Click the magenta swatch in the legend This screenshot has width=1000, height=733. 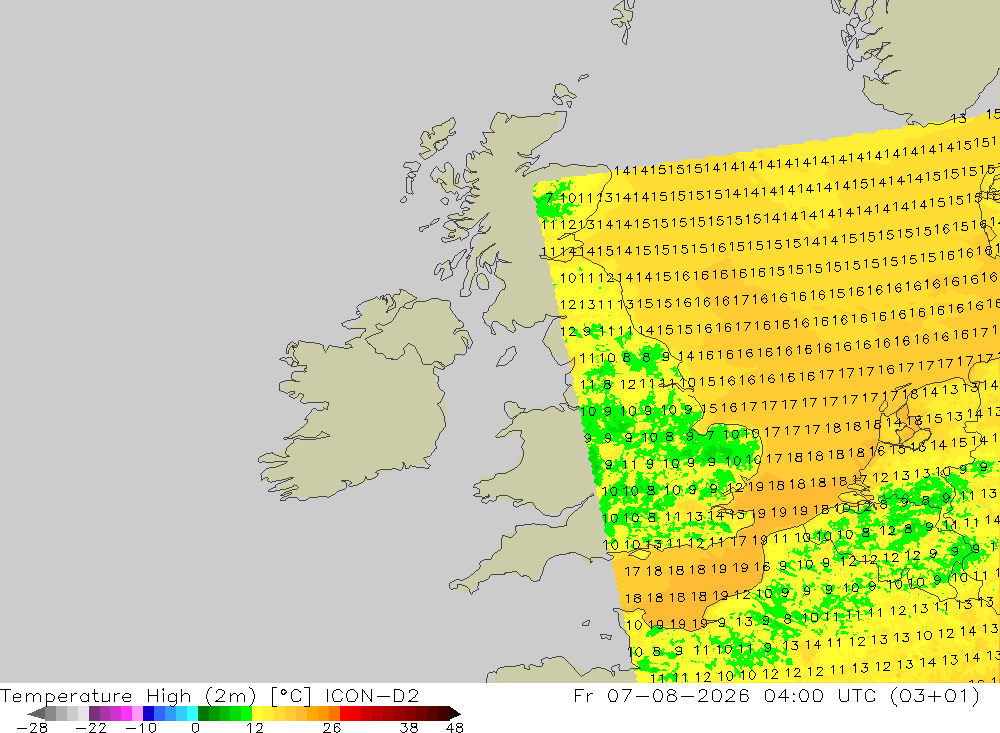point(126,713)
